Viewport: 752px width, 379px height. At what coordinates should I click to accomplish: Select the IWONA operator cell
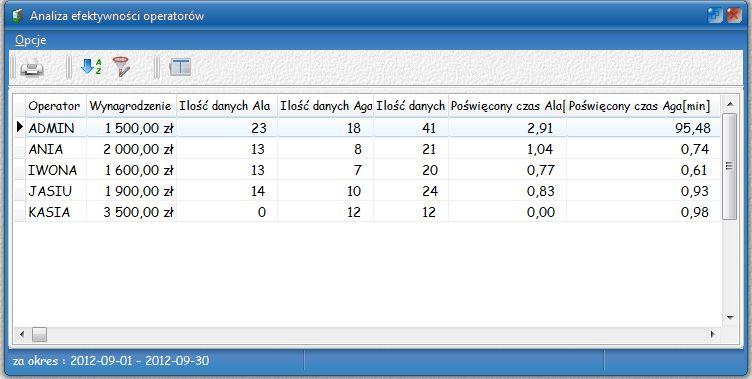(56, 170)
